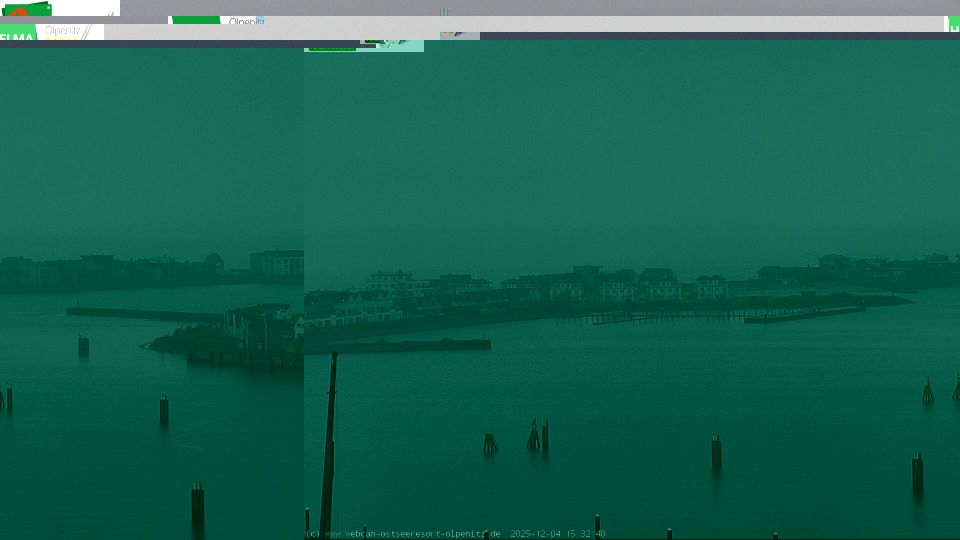Click the mooring piling at the far right bottom
Viewport: 960px width, 540px height.
(917, 472)
